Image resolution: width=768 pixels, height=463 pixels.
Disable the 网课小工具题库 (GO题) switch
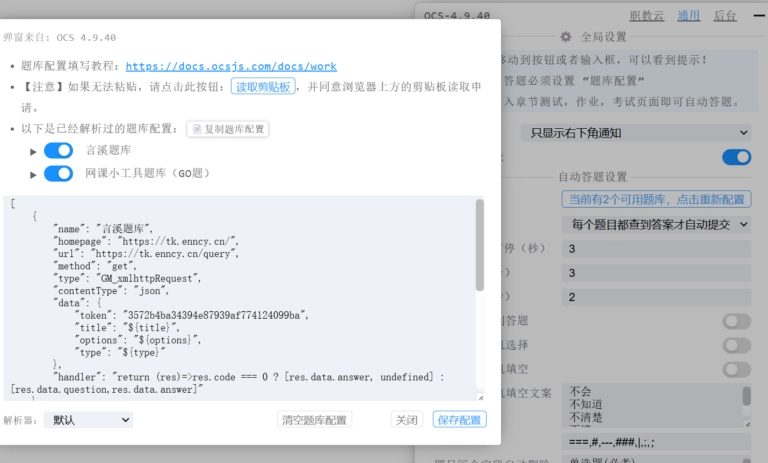tap(58, 173)
